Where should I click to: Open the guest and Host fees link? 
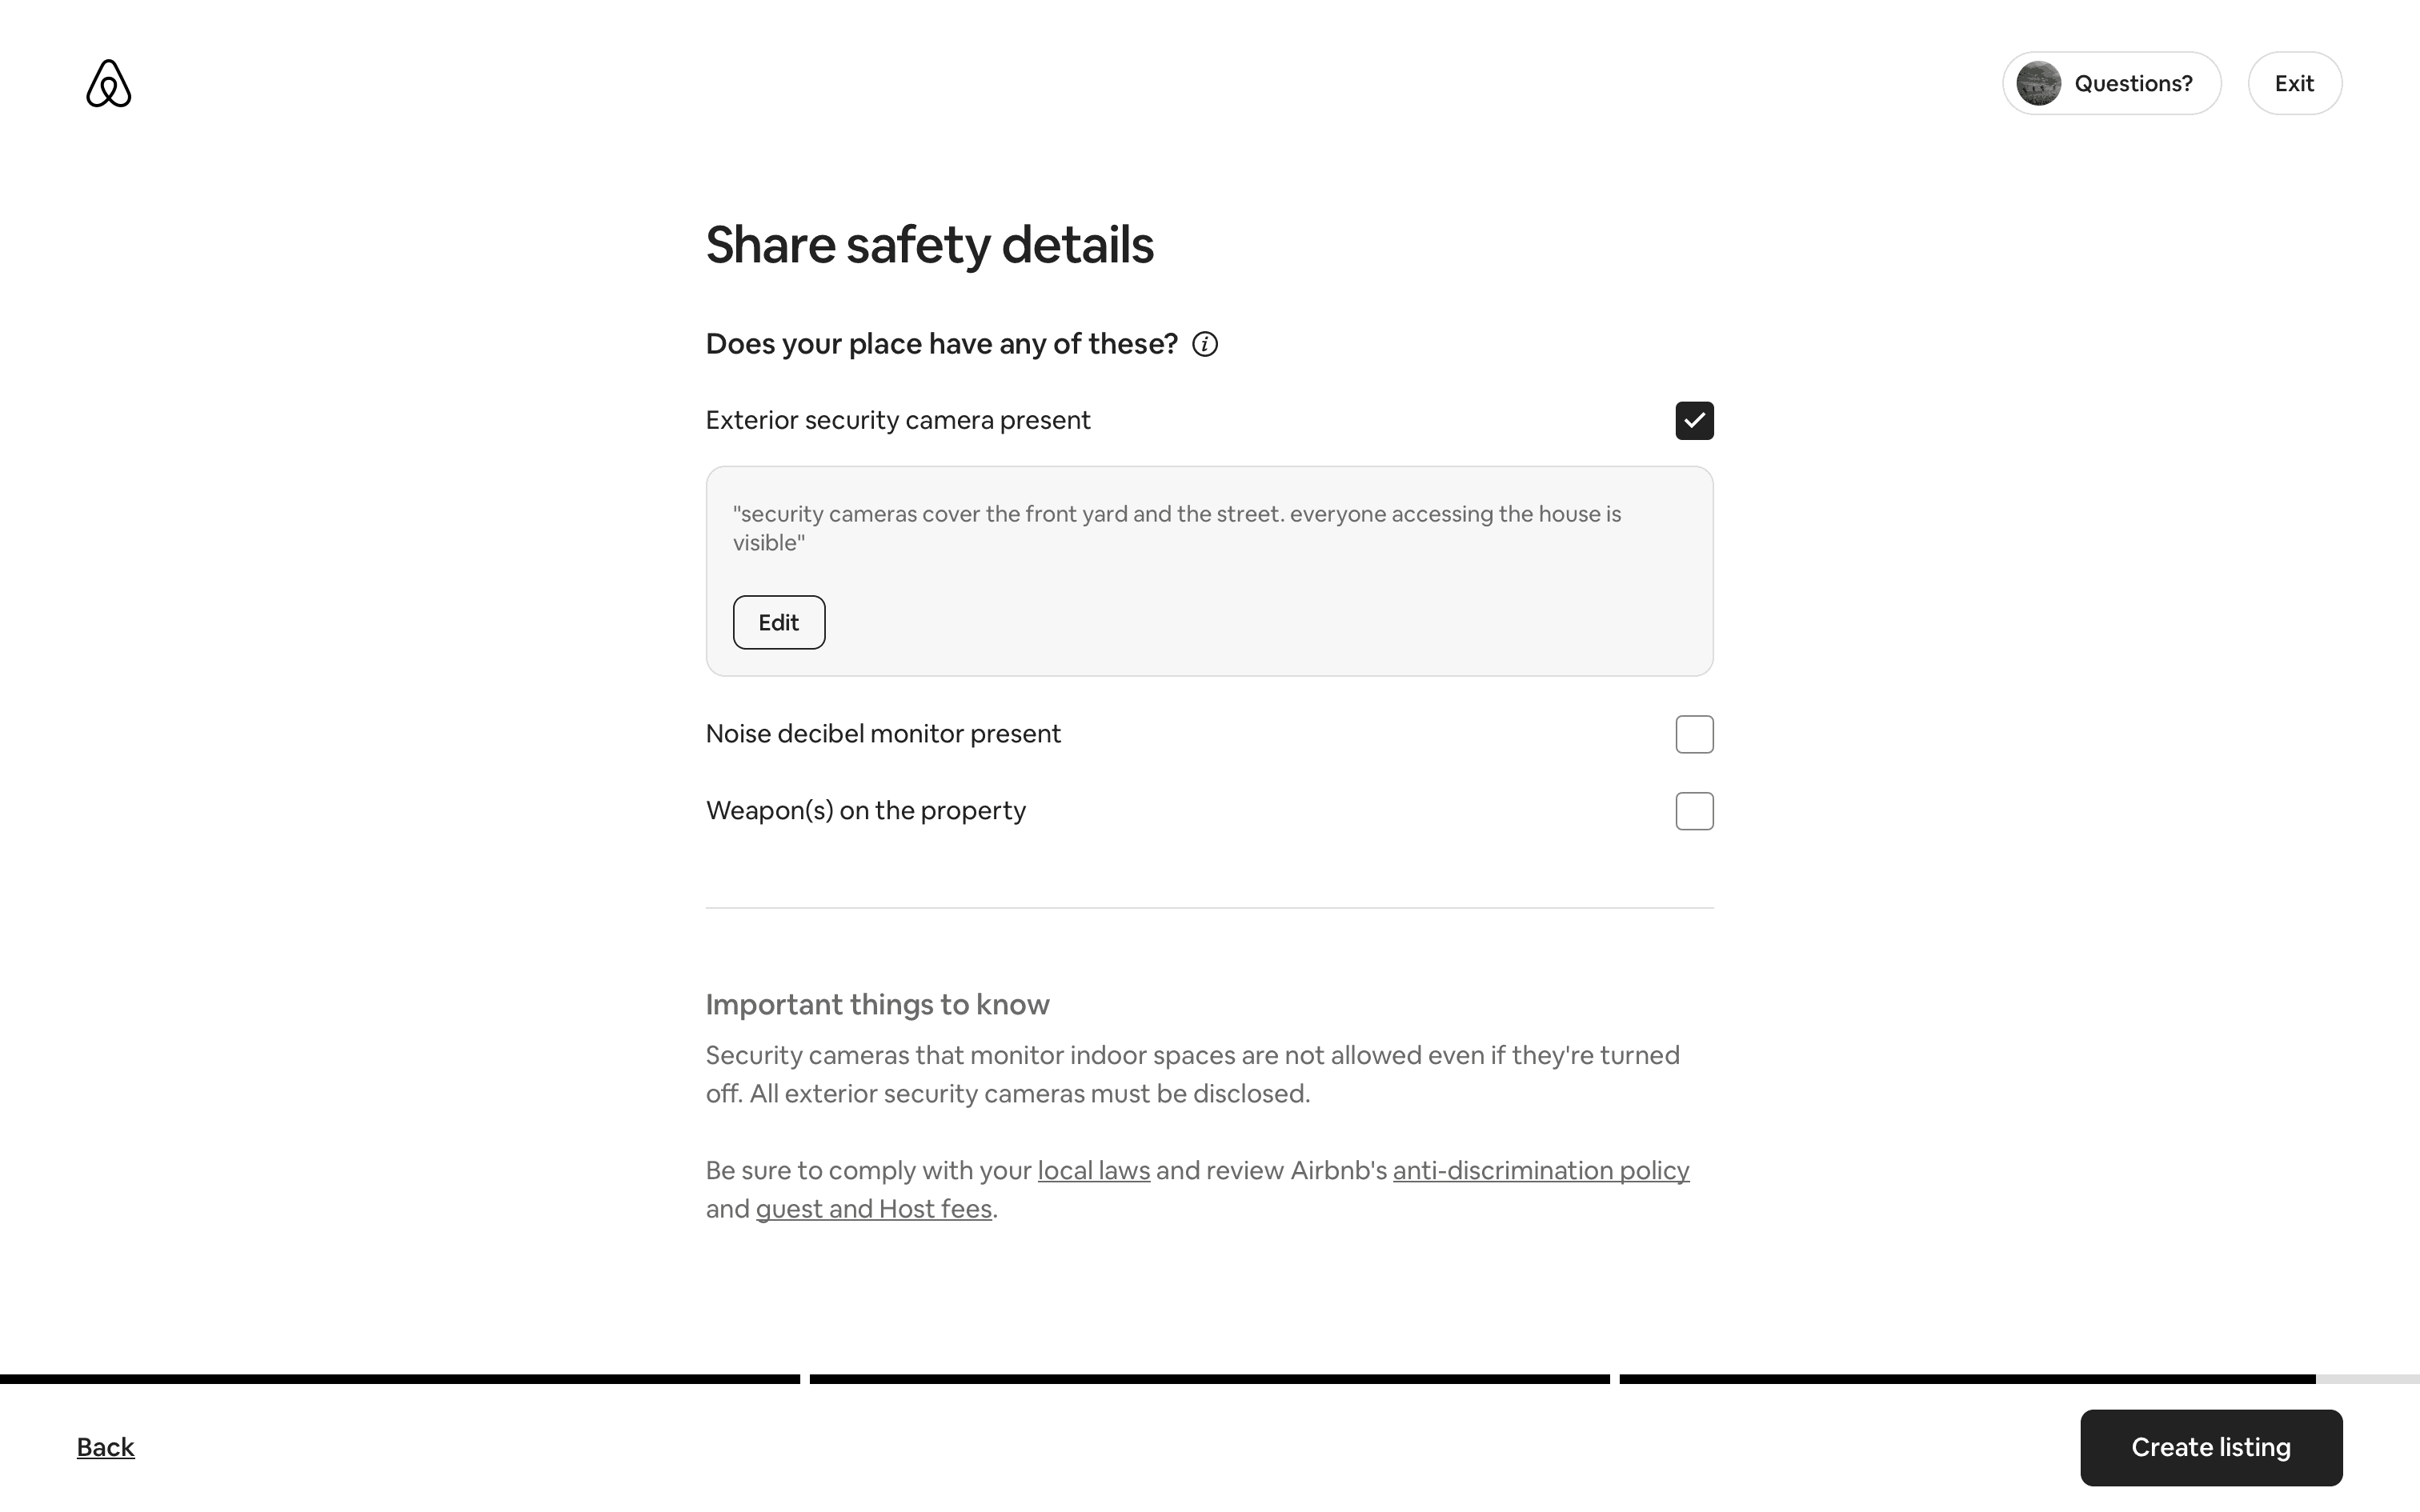[873, 1209]
